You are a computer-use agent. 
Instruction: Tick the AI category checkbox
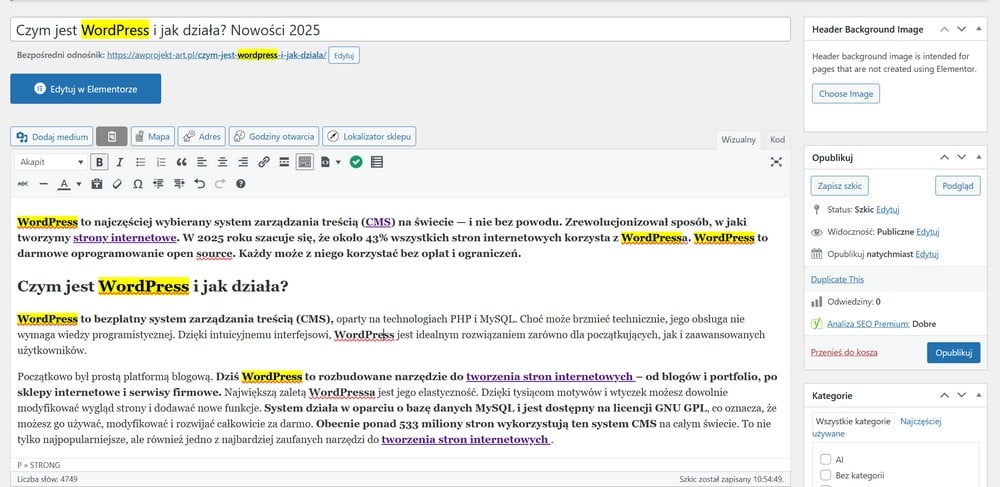point(825,459)
